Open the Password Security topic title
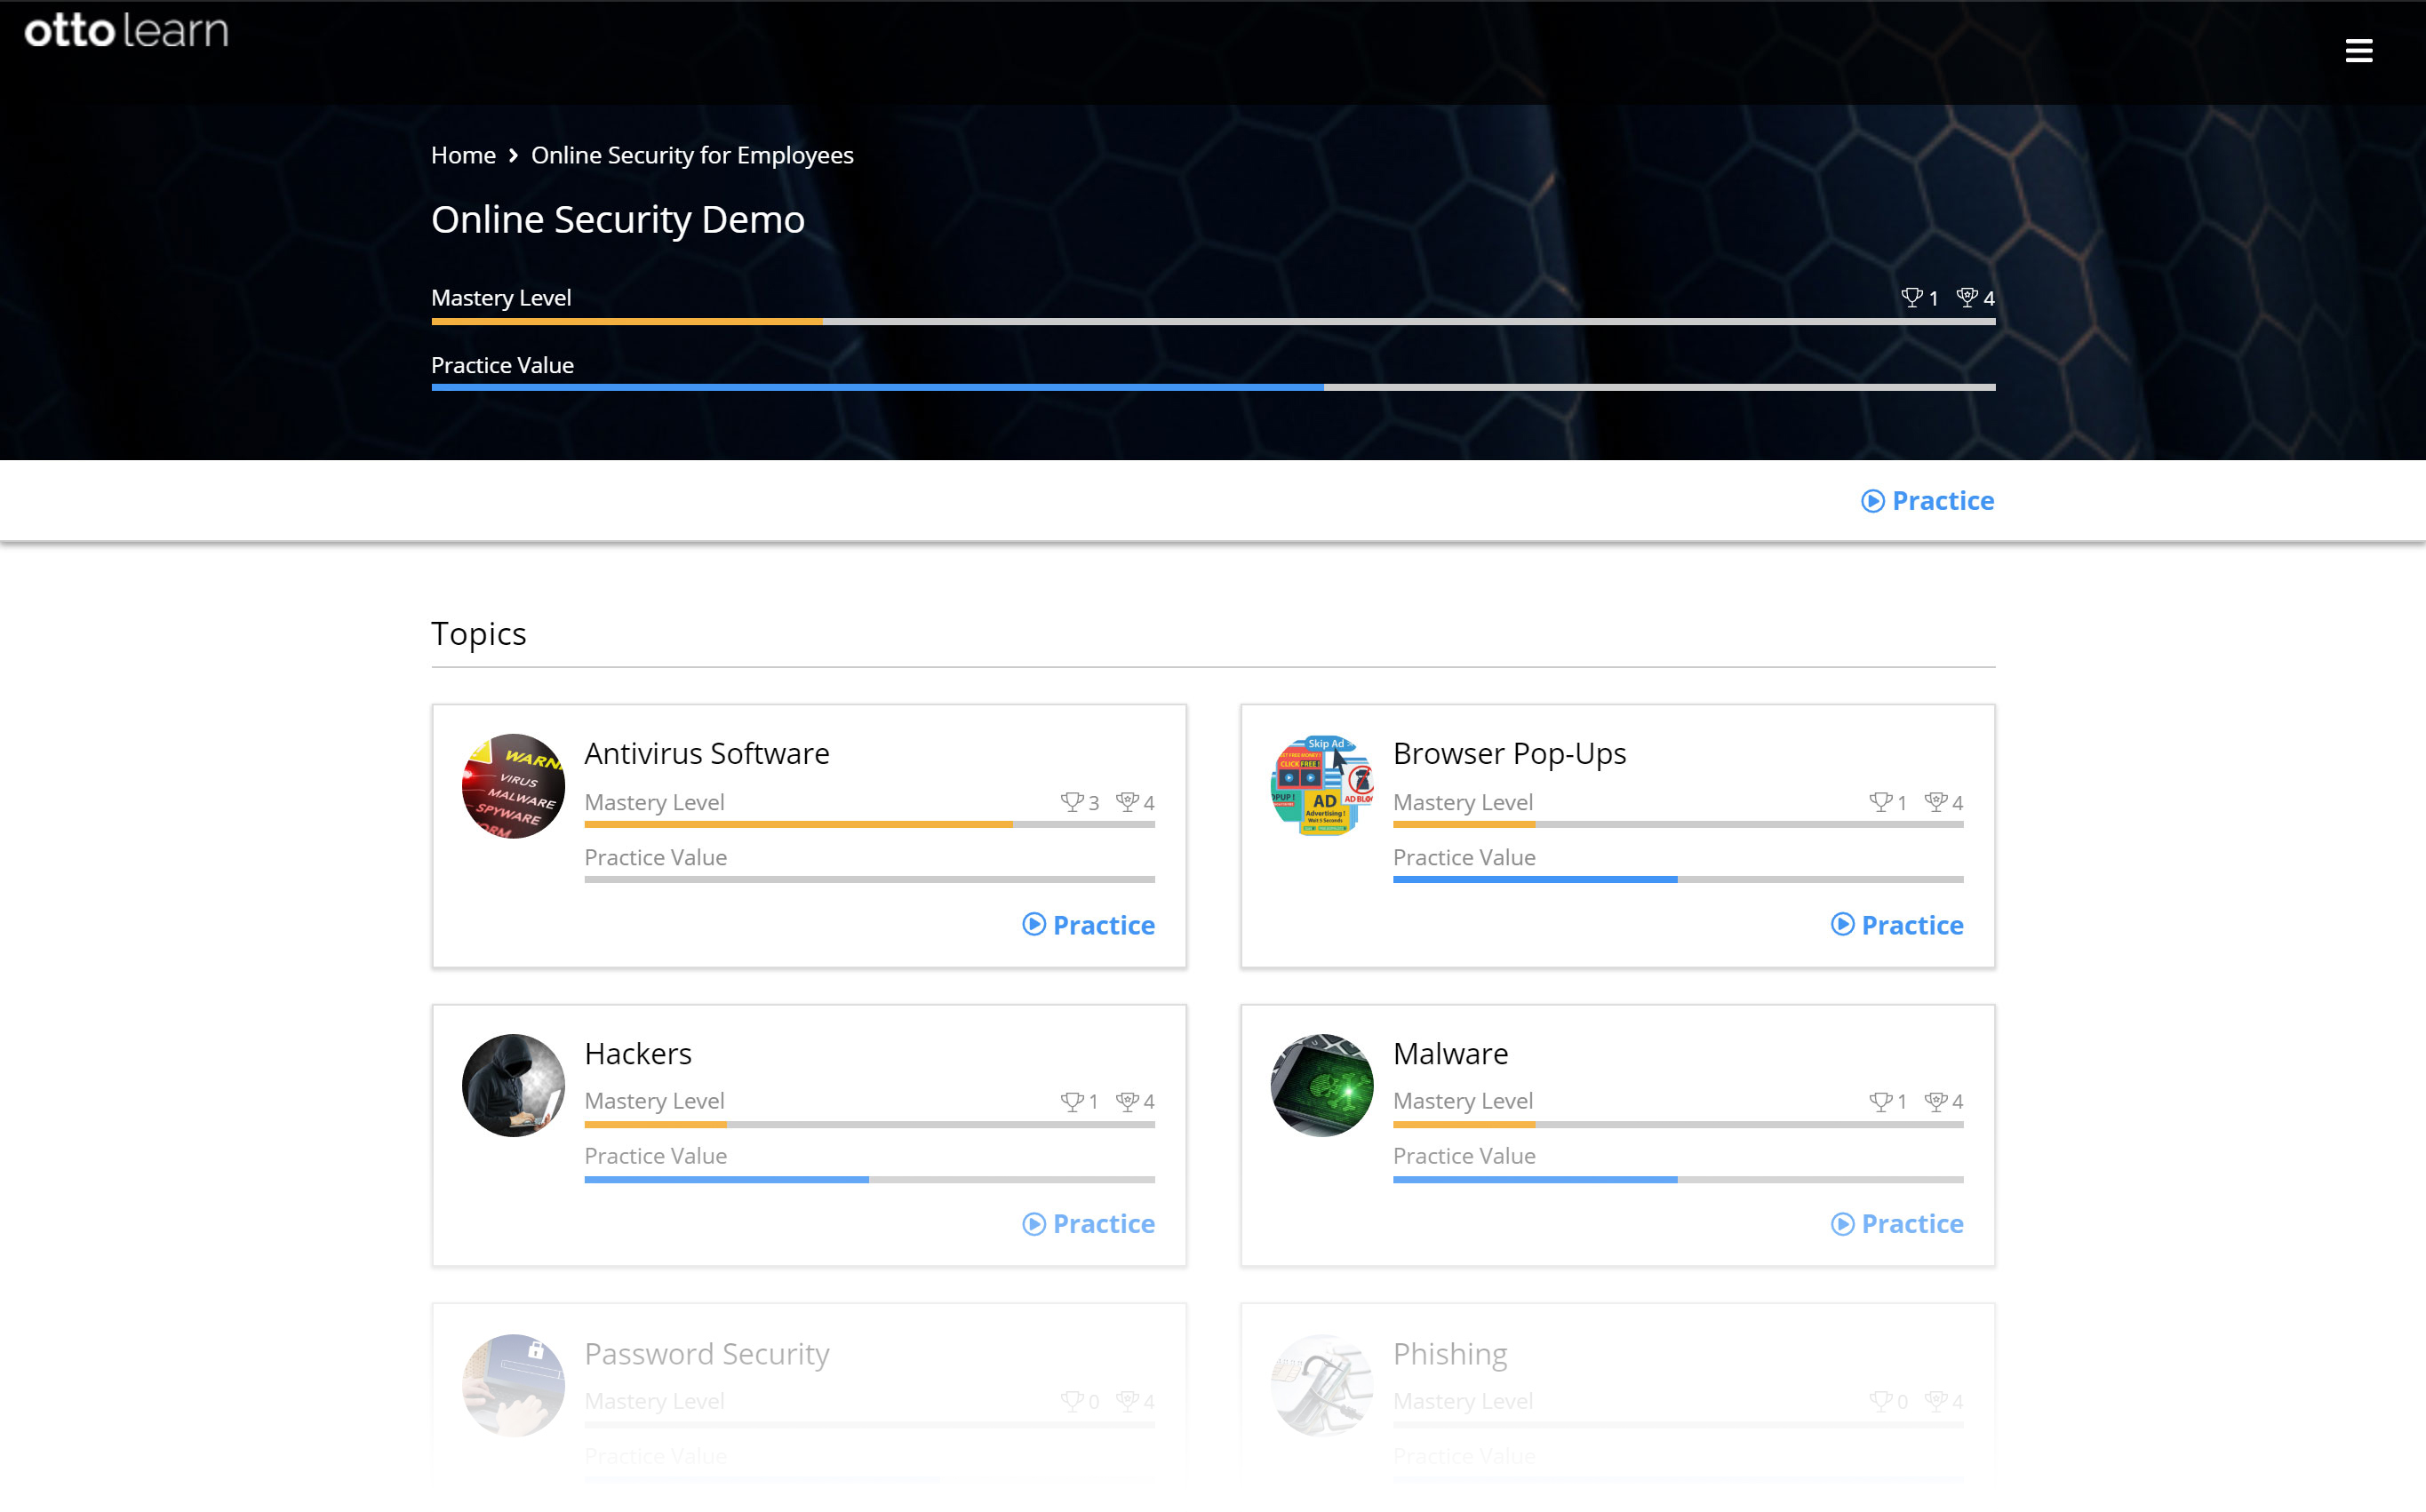2426x1512 pixels. (x=706, y=1354)
